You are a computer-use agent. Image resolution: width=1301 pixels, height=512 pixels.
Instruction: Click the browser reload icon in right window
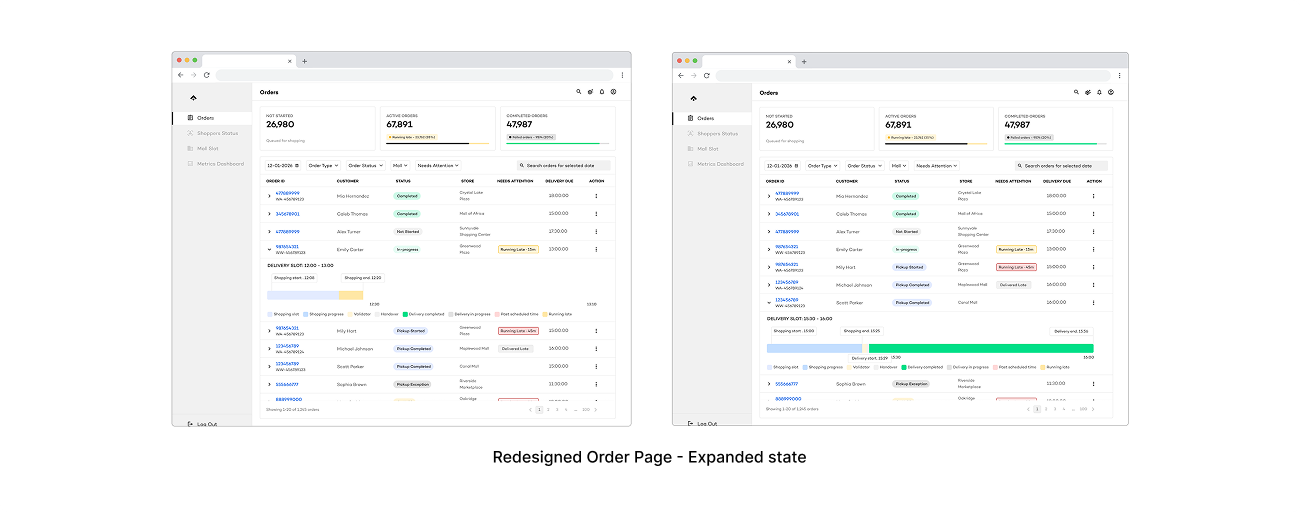pyautogui.click(x=706, y=75)
